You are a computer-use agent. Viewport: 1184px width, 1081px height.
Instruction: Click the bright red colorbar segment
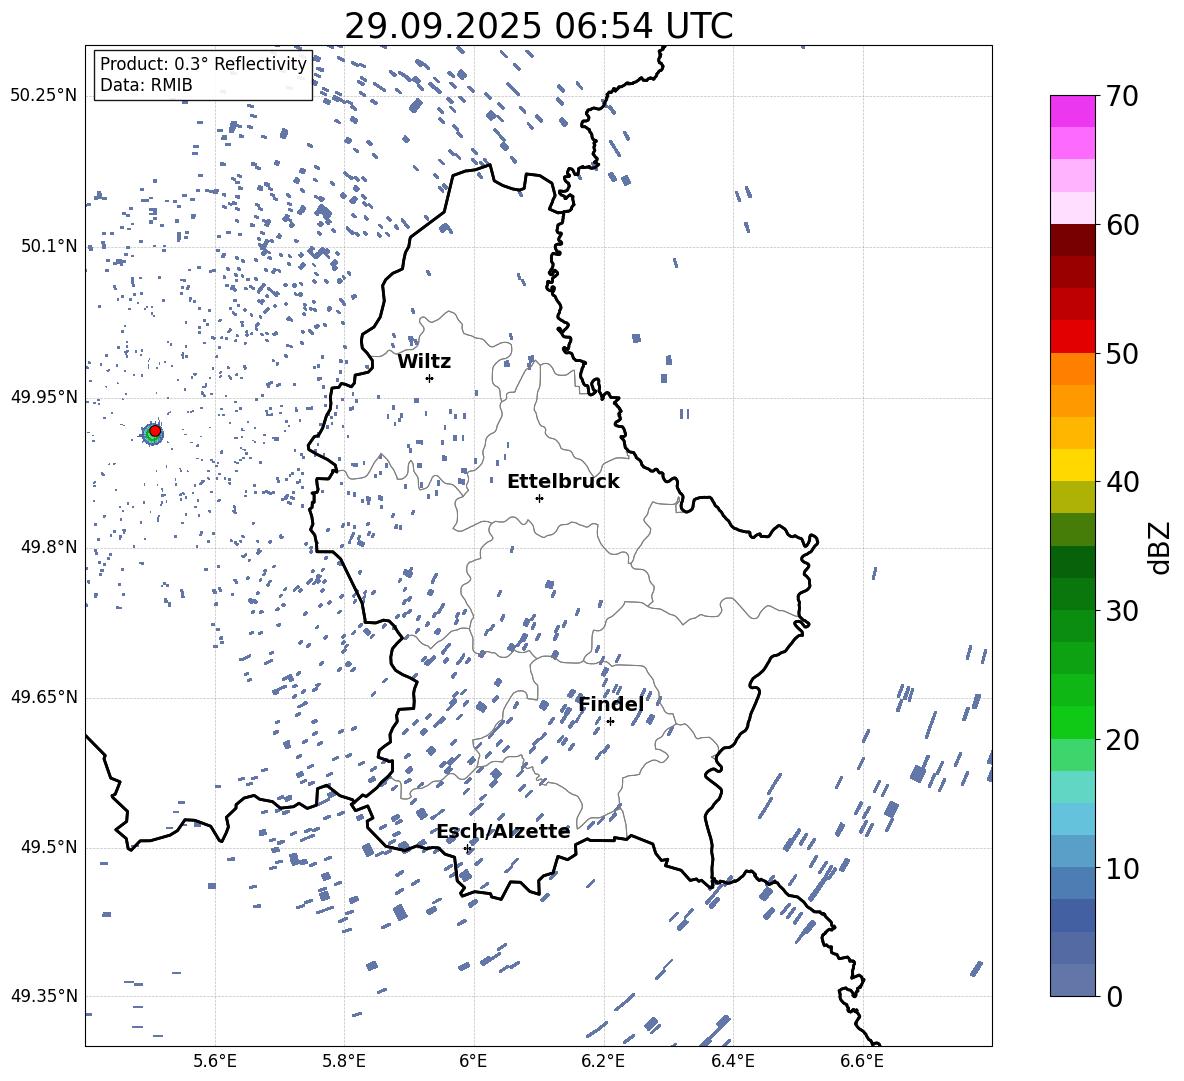click(x=1072, y=337)
